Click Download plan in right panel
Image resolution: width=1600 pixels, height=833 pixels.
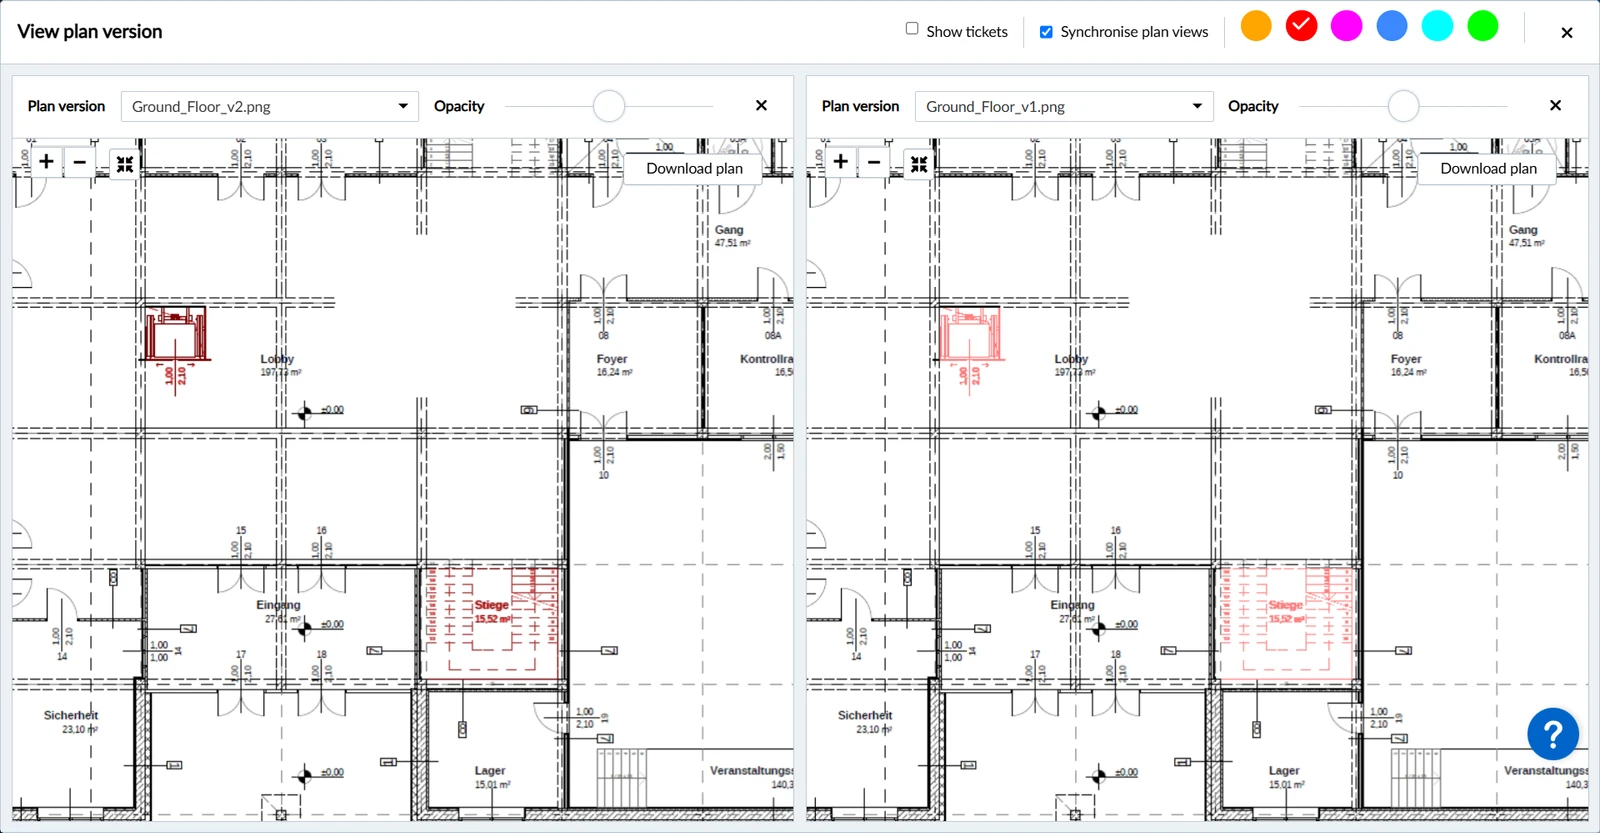point(1488,168)
